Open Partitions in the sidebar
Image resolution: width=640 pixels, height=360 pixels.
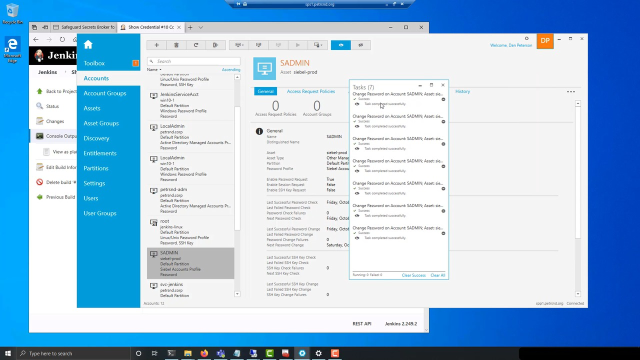[96, 168]
